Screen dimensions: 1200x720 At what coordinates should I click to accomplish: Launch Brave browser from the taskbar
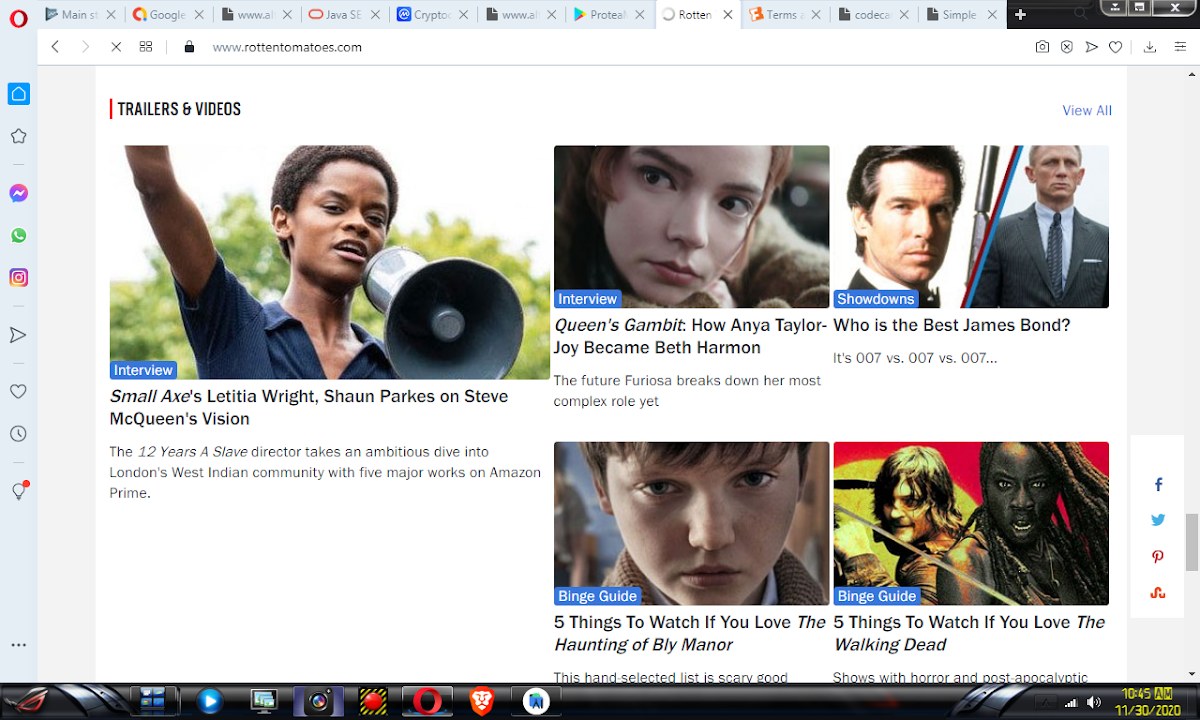[482, 701]
